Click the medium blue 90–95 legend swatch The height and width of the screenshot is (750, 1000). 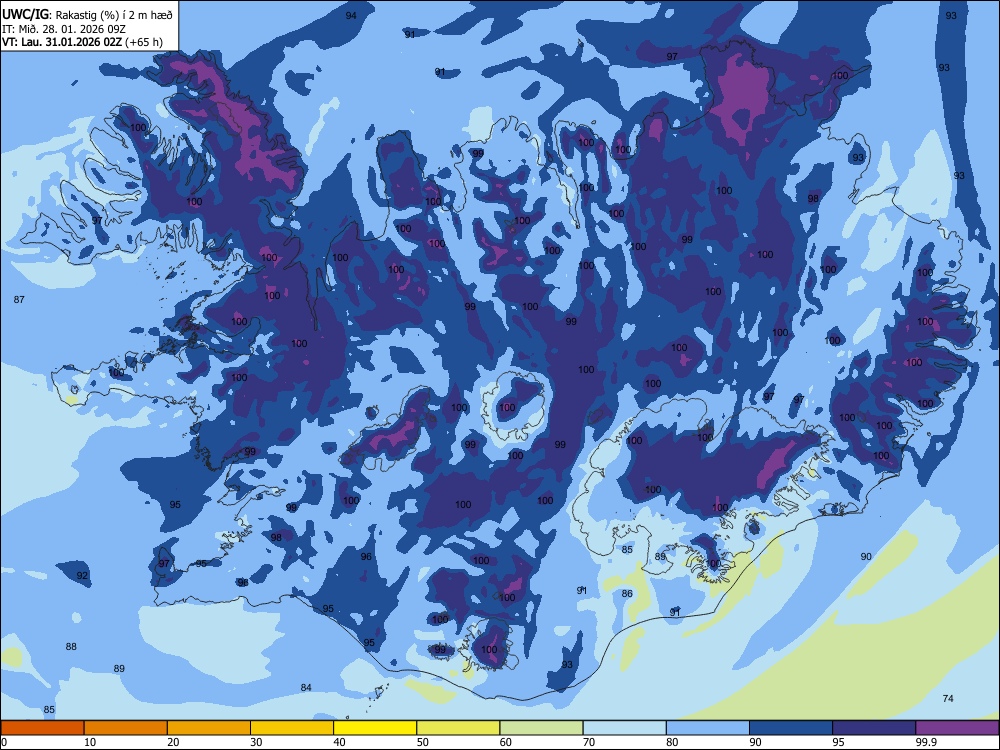[791, 728]
